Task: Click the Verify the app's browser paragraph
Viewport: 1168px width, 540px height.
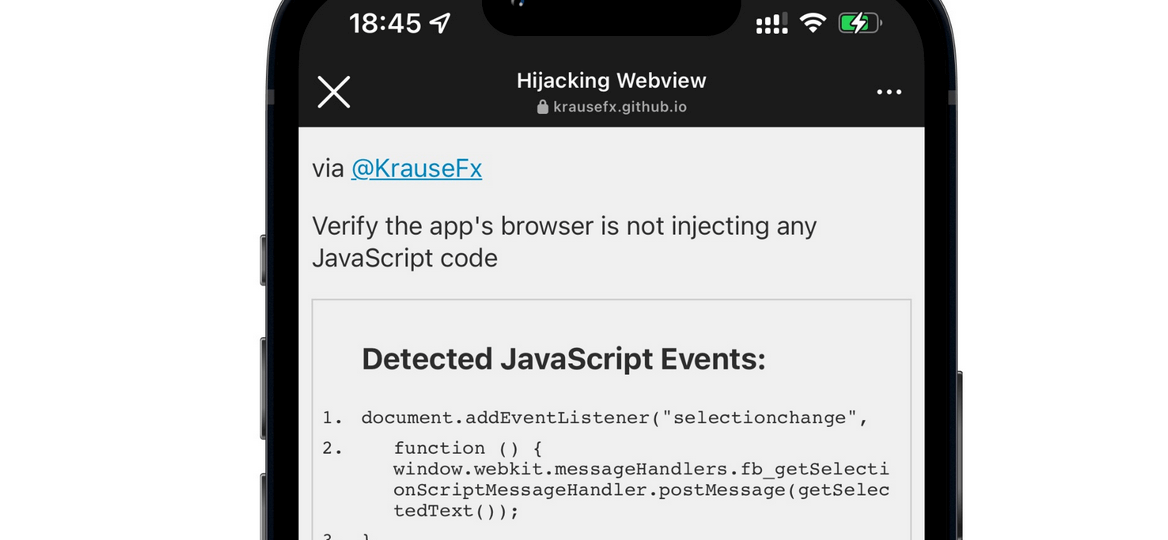Action: pos(564,241)
